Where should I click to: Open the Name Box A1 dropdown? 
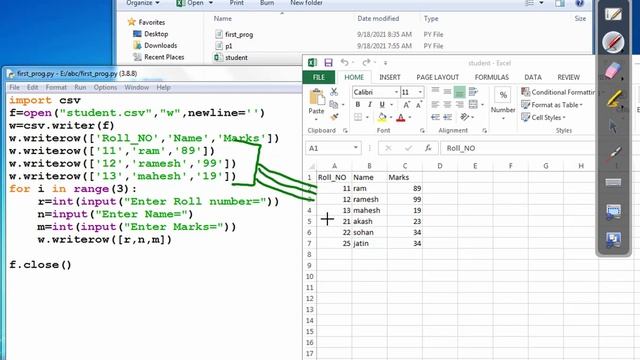356,148
